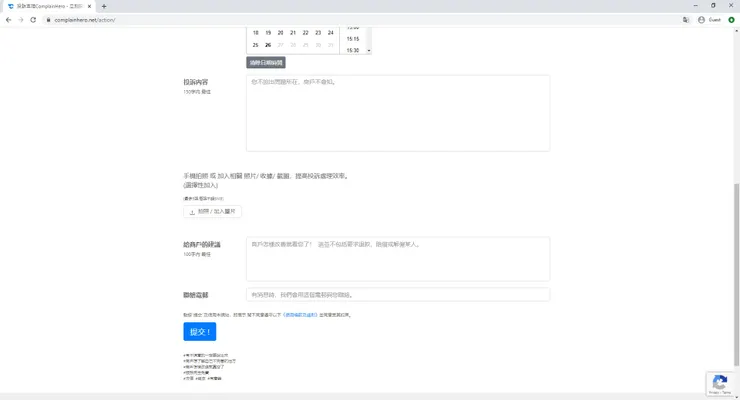
Task: Select day 23 in the calendar
Action: [318, 33]
